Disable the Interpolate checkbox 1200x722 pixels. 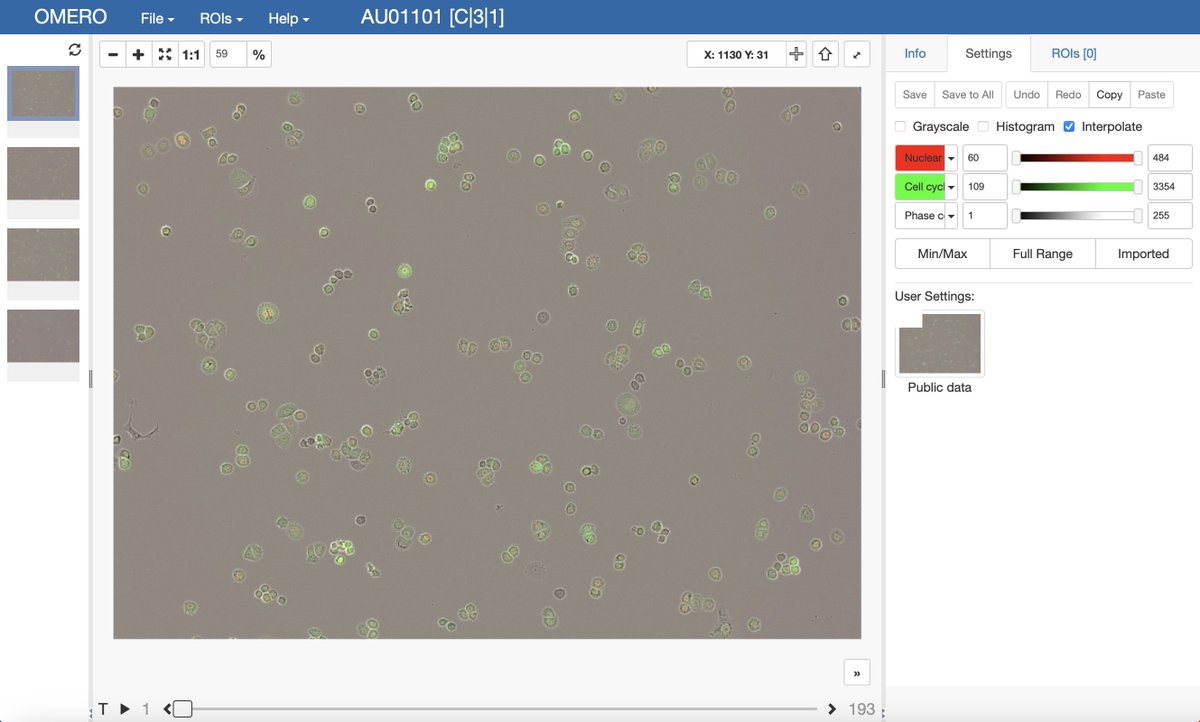click(x=1069, y=127)
